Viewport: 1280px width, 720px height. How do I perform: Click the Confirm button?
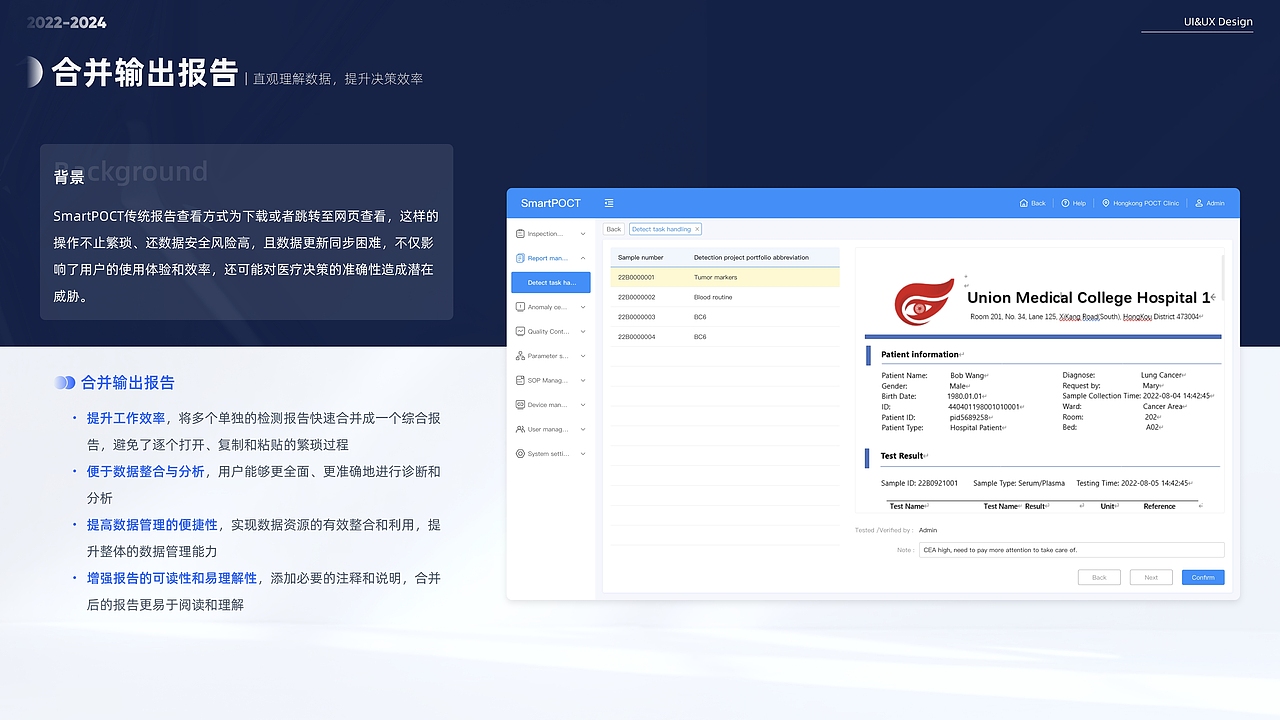click(1202, 577)
